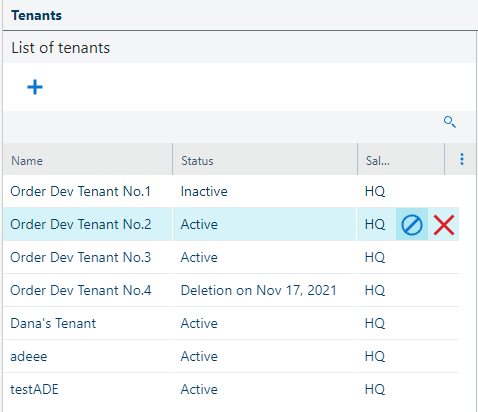Click the Deletion on Nov 17, 2021 status

(x=258, y=290)
